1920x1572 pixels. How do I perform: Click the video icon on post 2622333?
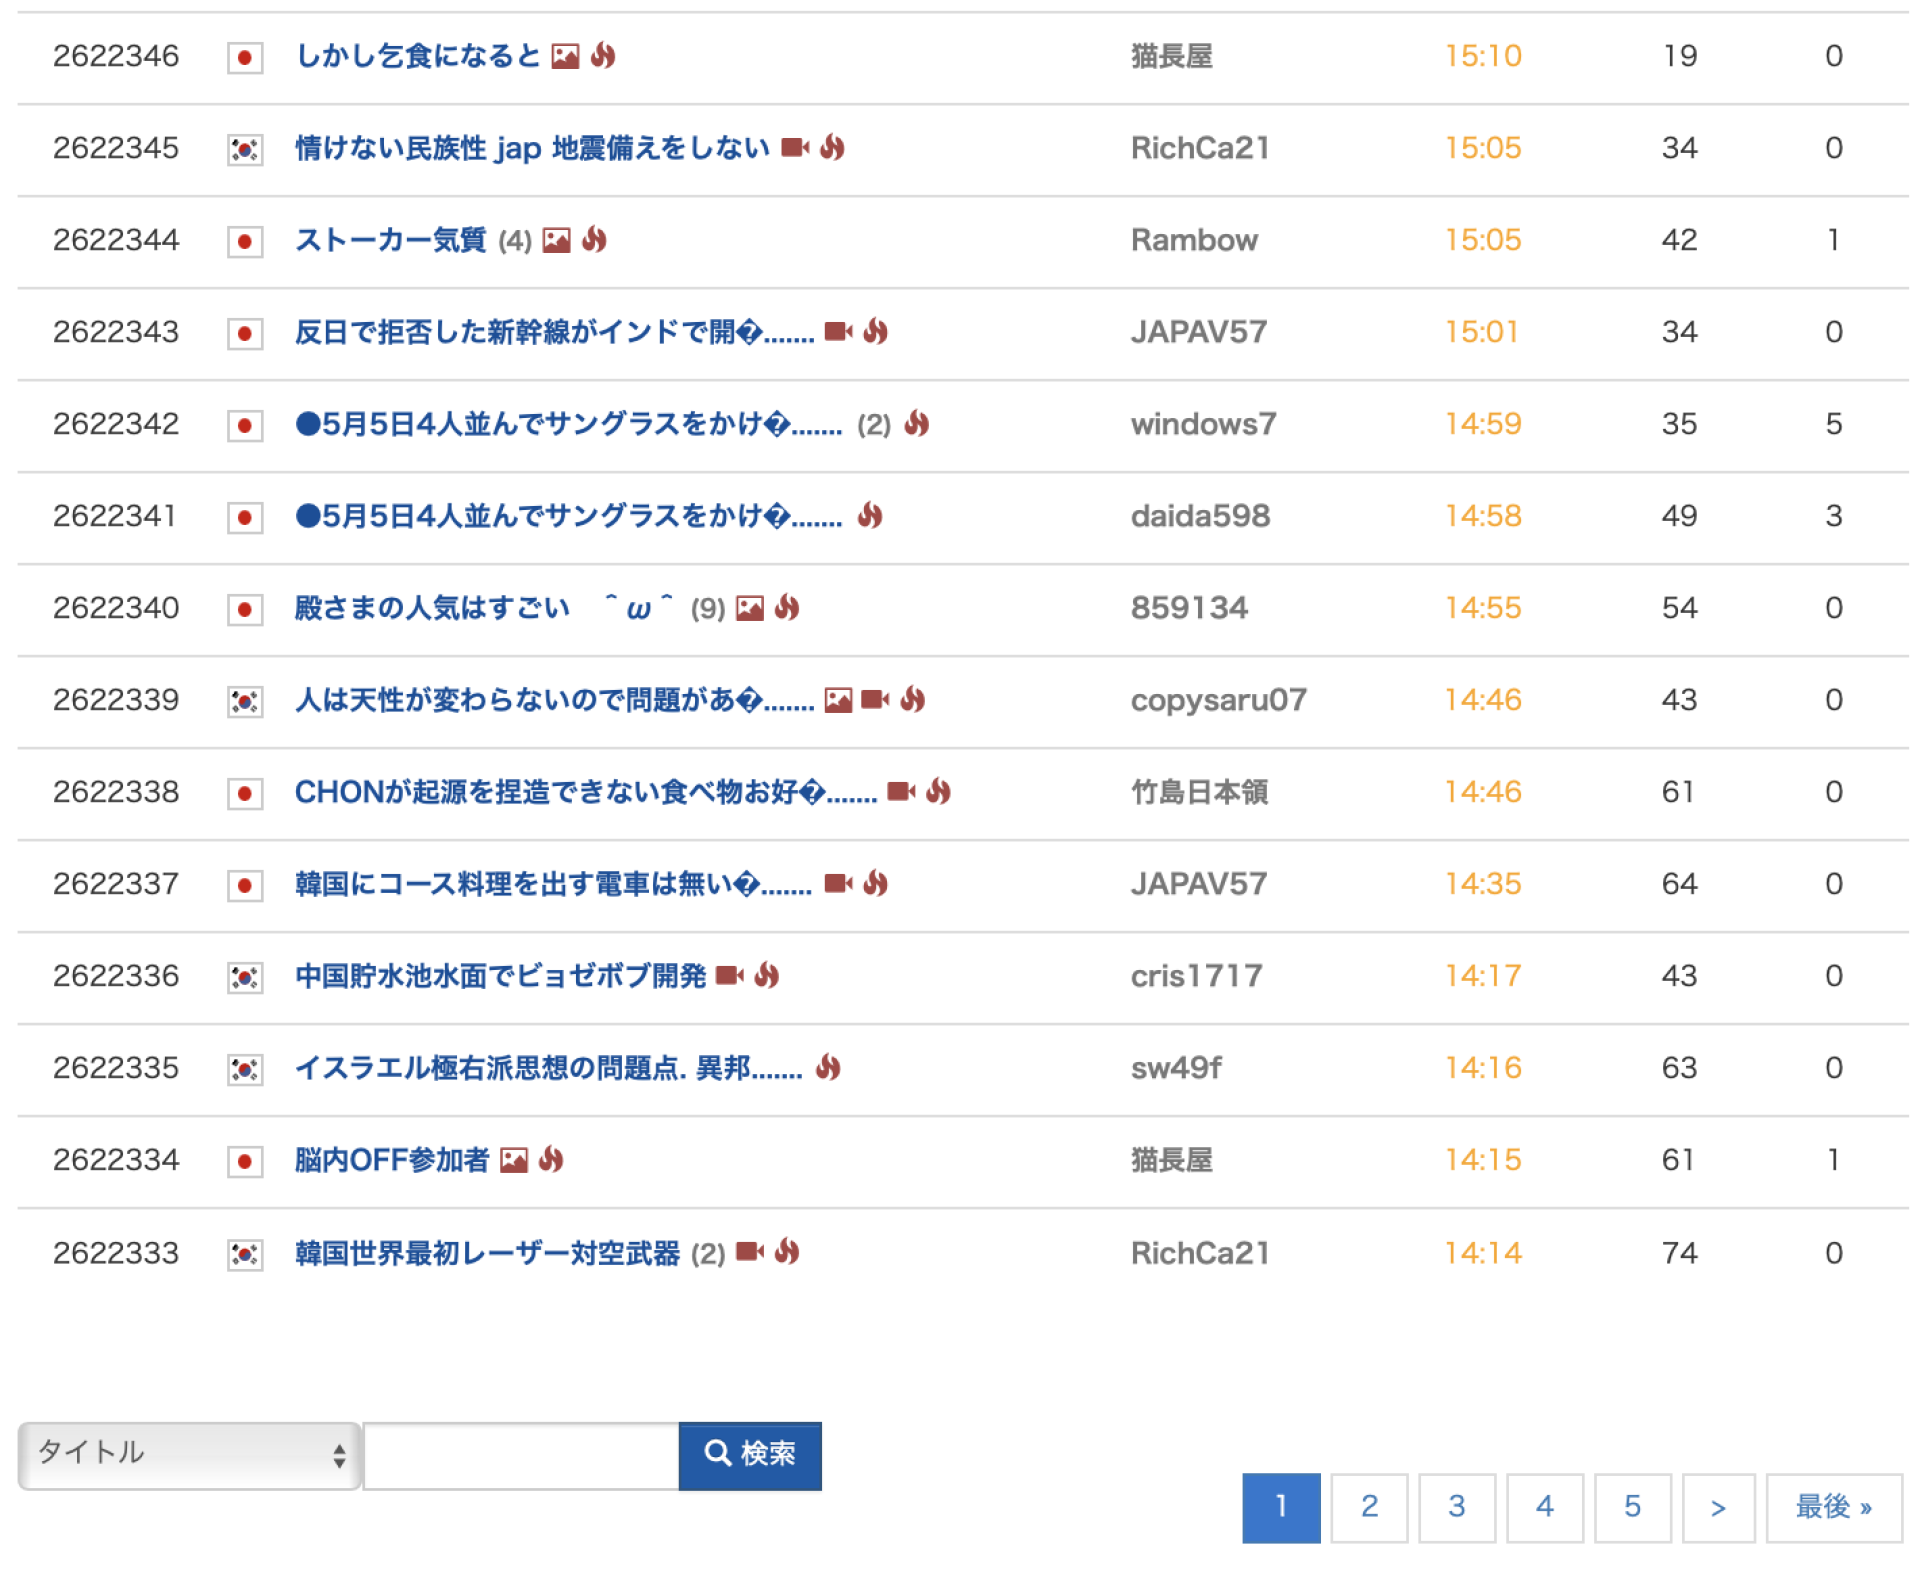[x=750, y=1253]
